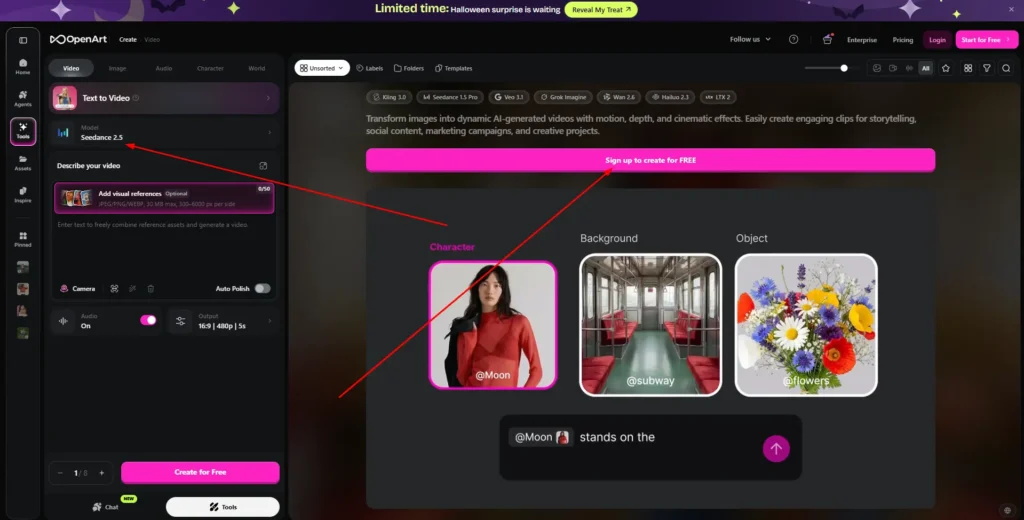Screen dimensions: 1024x520
Task: Toggle the Auto Polish switch
Action: click(263, 289)
